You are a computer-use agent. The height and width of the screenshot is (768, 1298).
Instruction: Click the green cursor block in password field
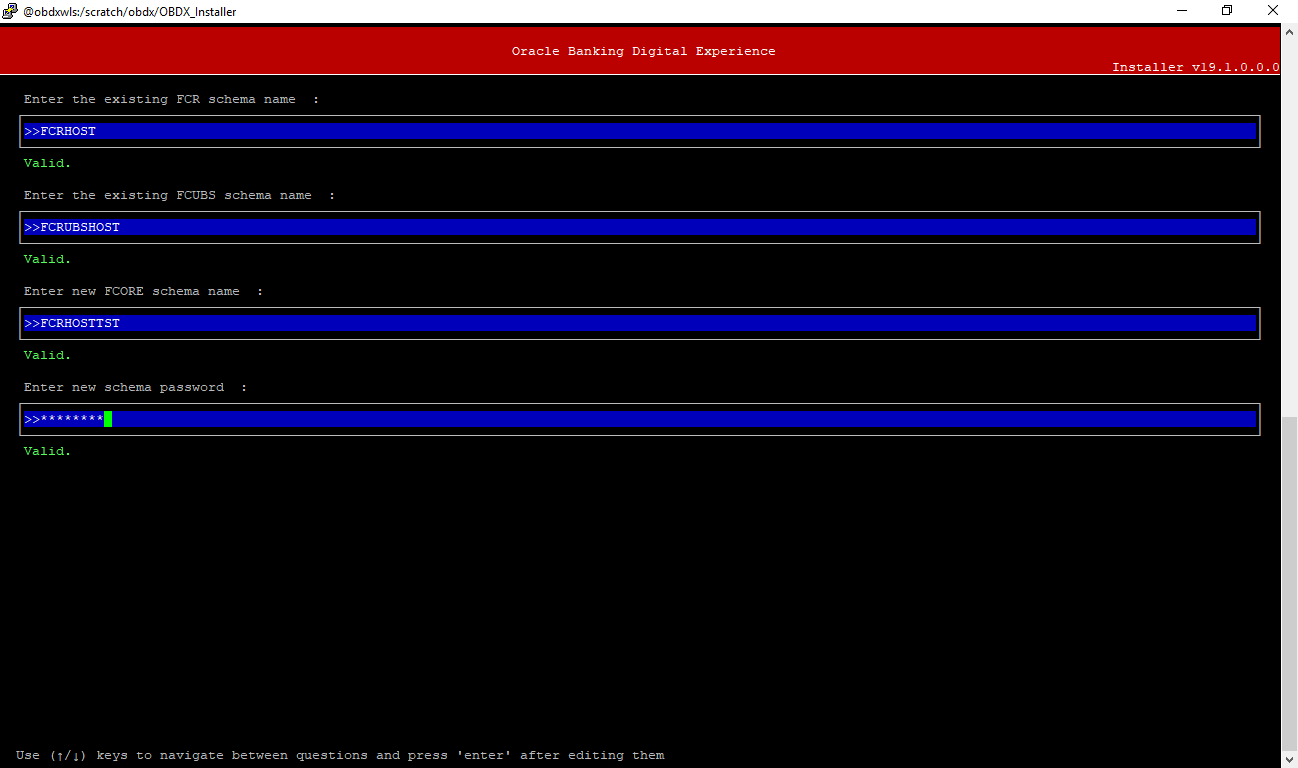pyautogui.click(x=108, y=419)
